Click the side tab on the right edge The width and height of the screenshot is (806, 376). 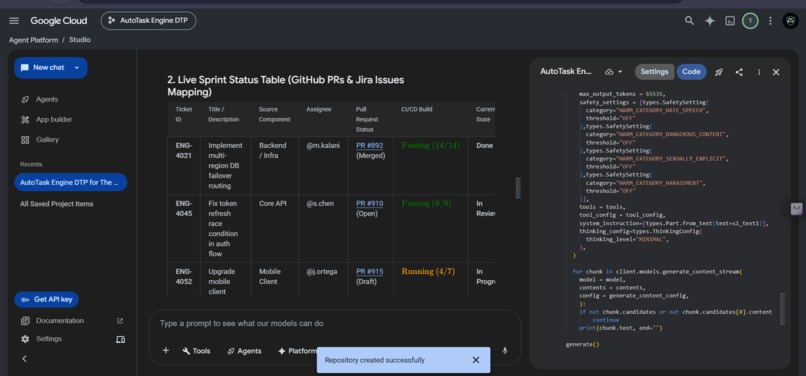tap(796, 208)
